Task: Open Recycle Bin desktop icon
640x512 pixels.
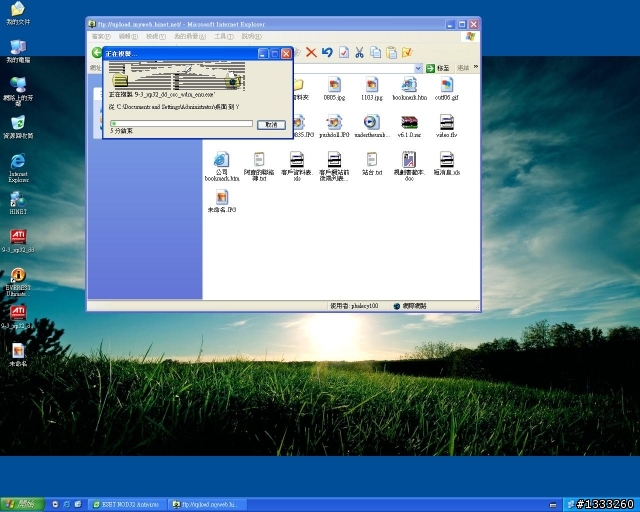Action: 18,127
